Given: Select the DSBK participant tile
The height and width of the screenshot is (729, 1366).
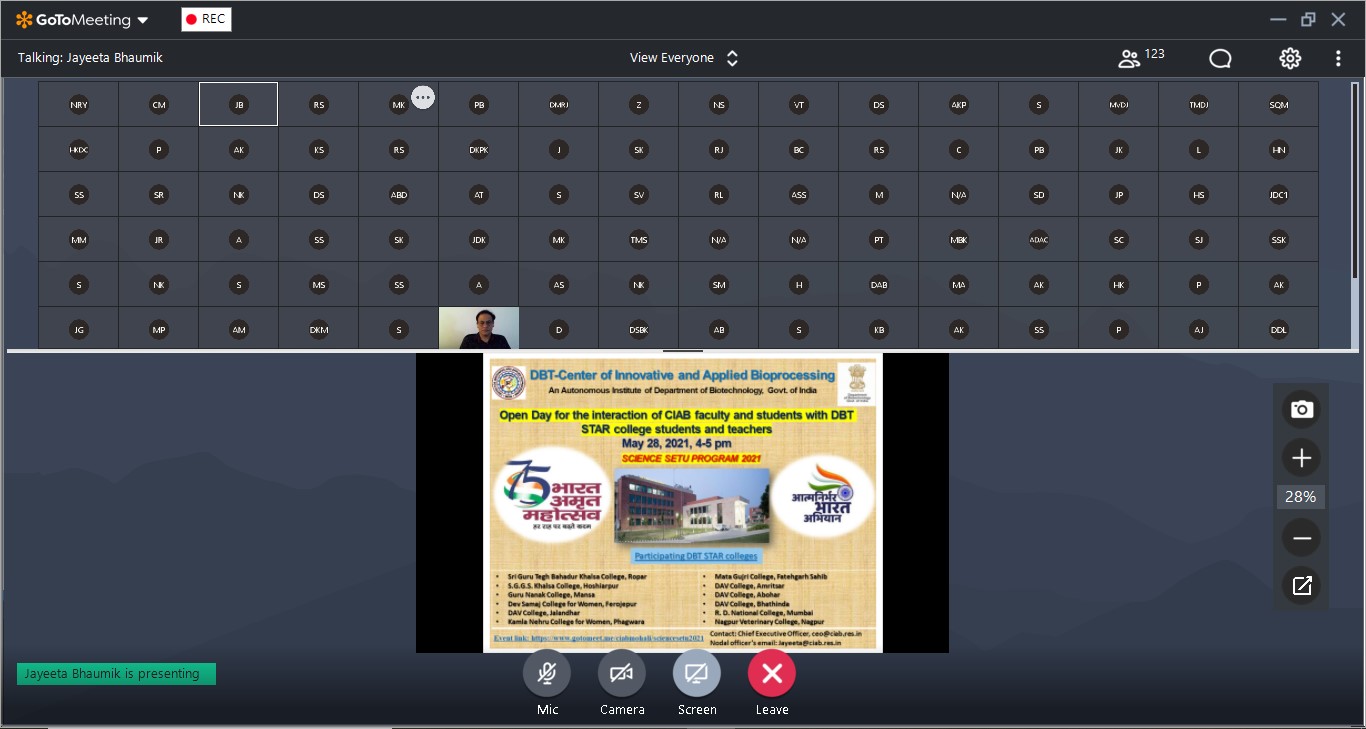Looking at the screenshot, I should [x=639, y=329].
